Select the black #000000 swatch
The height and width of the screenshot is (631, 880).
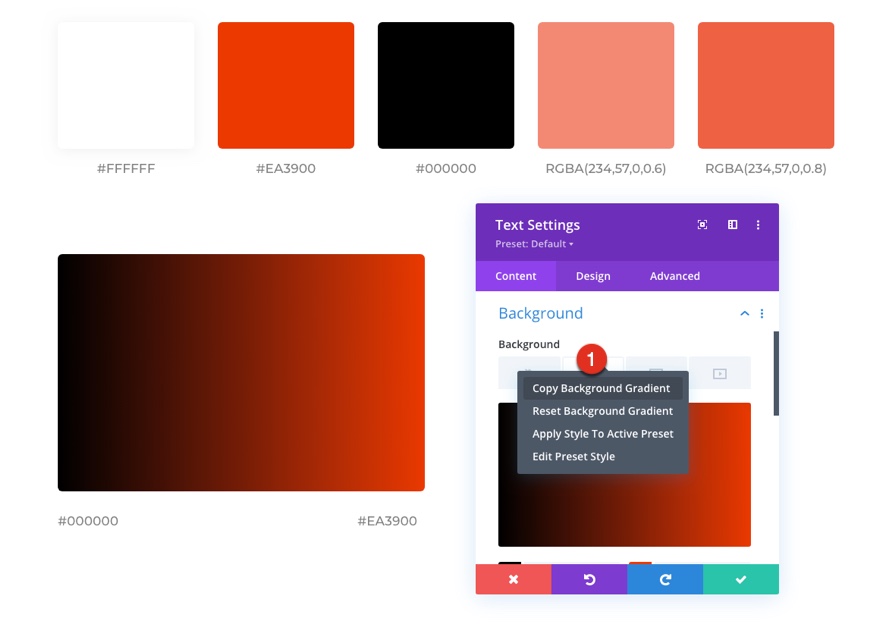[x=446, y=85]
